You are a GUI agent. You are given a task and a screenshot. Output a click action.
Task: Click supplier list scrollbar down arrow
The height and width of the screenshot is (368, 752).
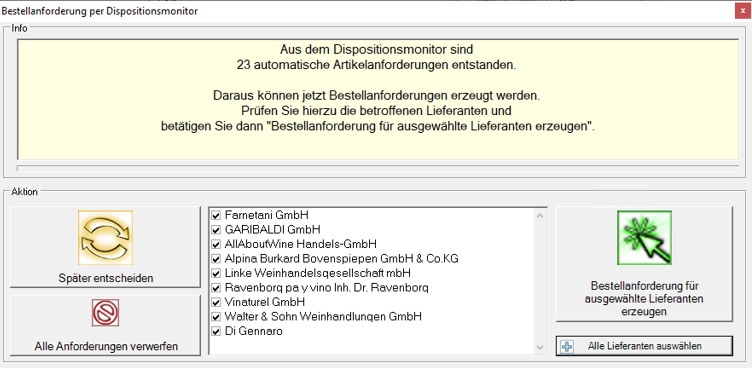coord(540,347)
